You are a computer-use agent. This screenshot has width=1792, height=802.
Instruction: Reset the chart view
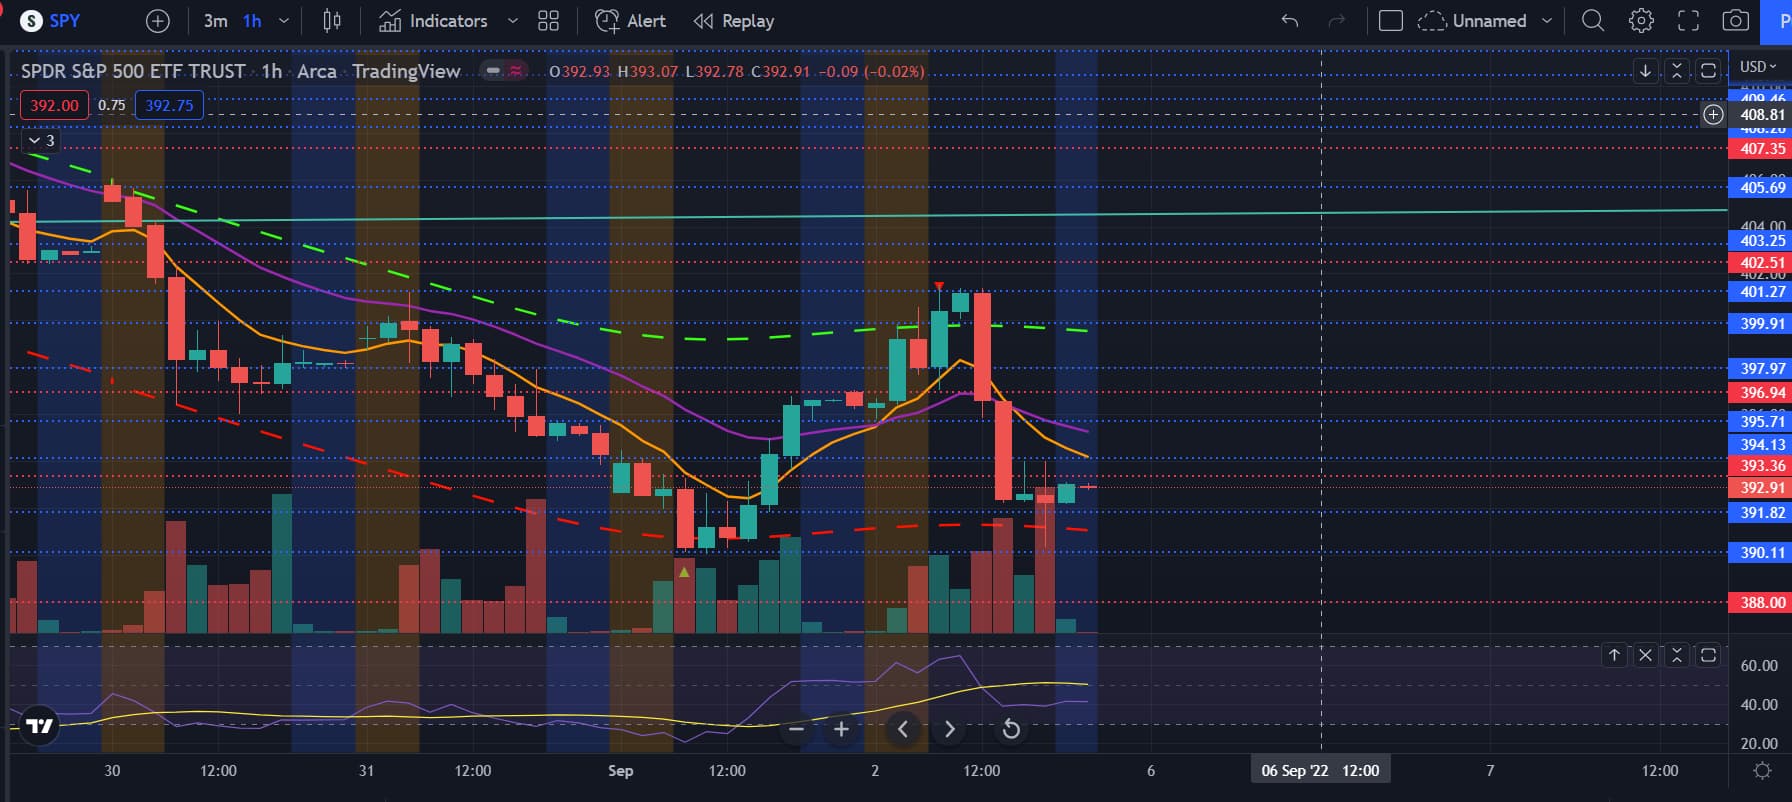click(1011, 729)
